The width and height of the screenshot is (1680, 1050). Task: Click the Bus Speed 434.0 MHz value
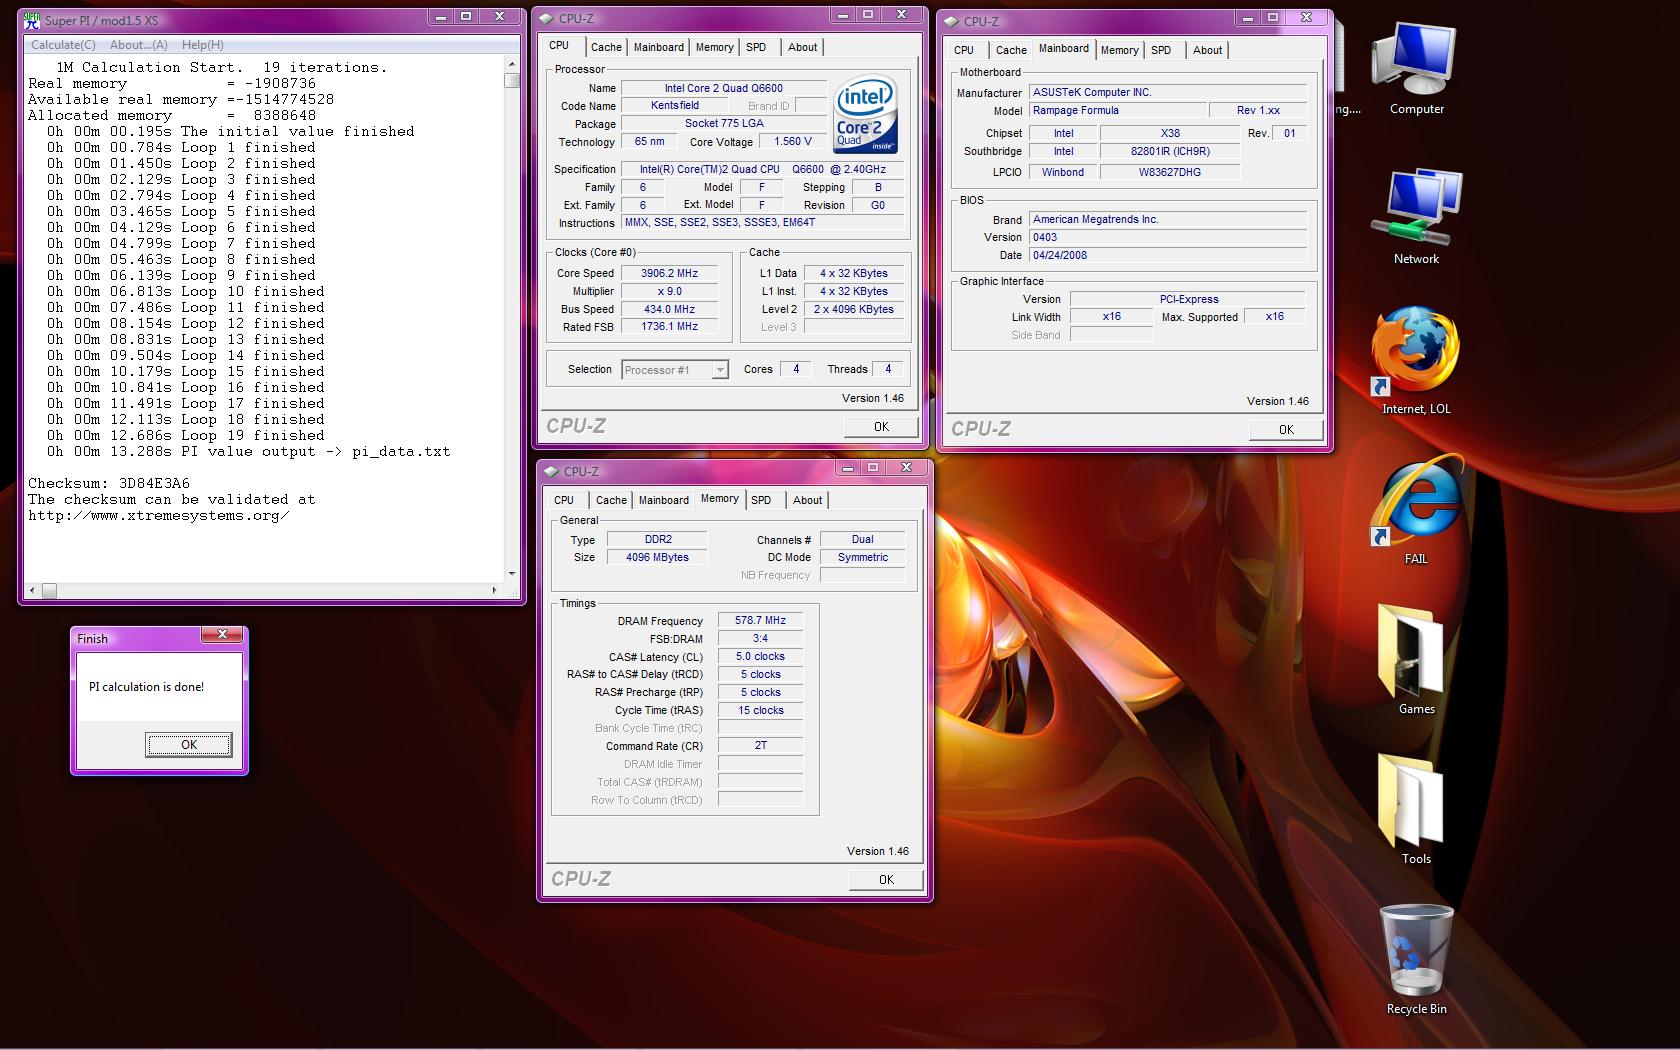[669, 309]
